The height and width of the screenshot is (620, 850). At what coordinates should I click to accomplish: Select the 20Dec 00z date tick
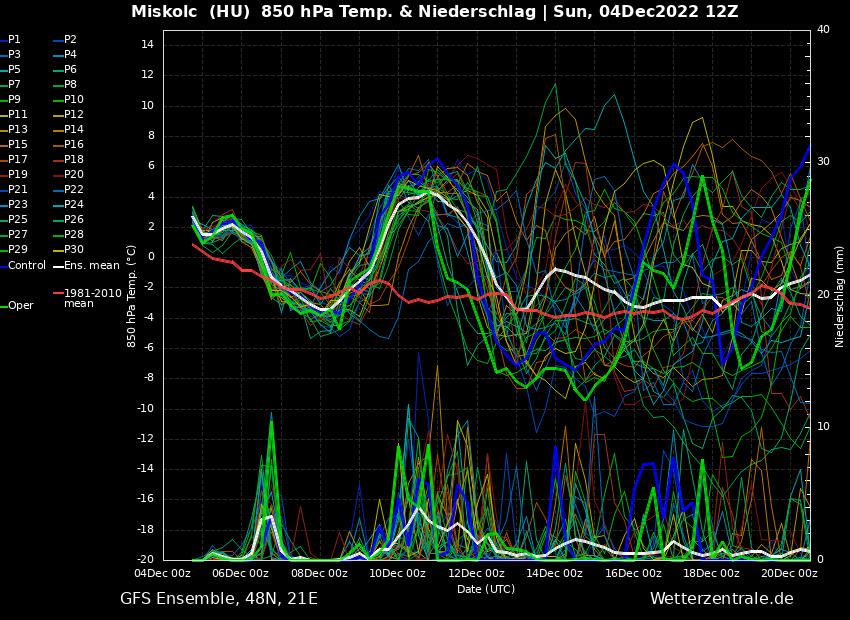(x=789, y=574)
